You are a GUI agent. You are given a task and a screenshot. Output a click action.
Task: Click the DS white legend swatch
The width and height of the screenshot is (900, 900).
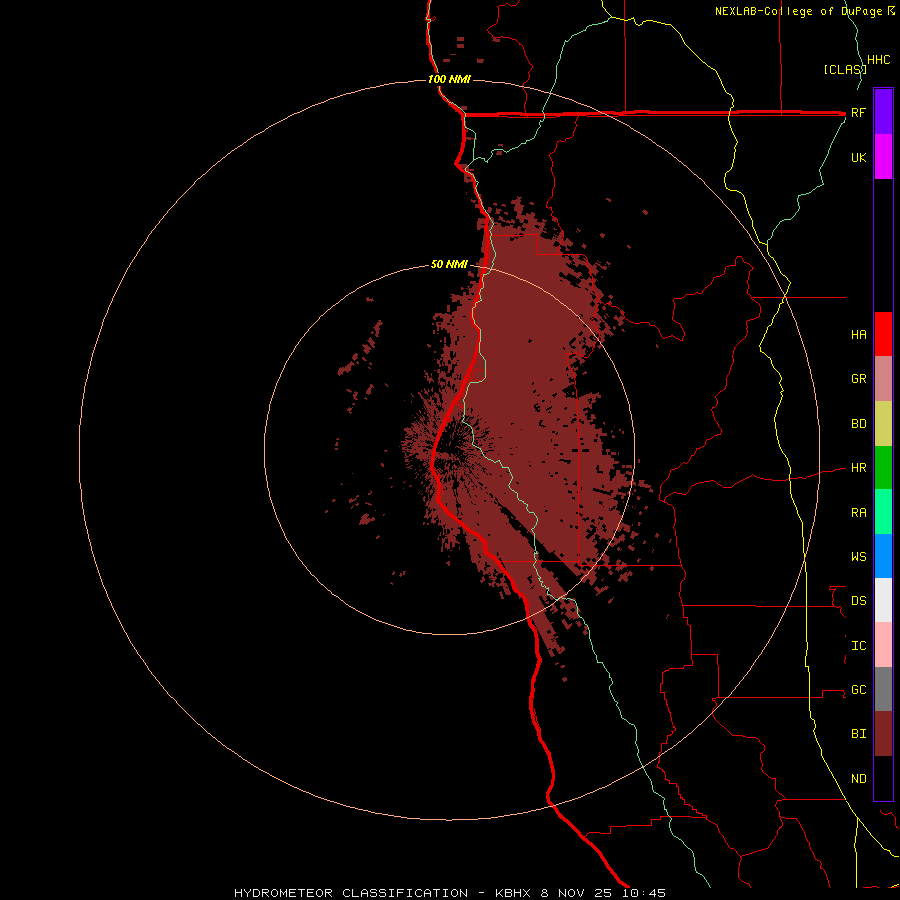point(883,600)
